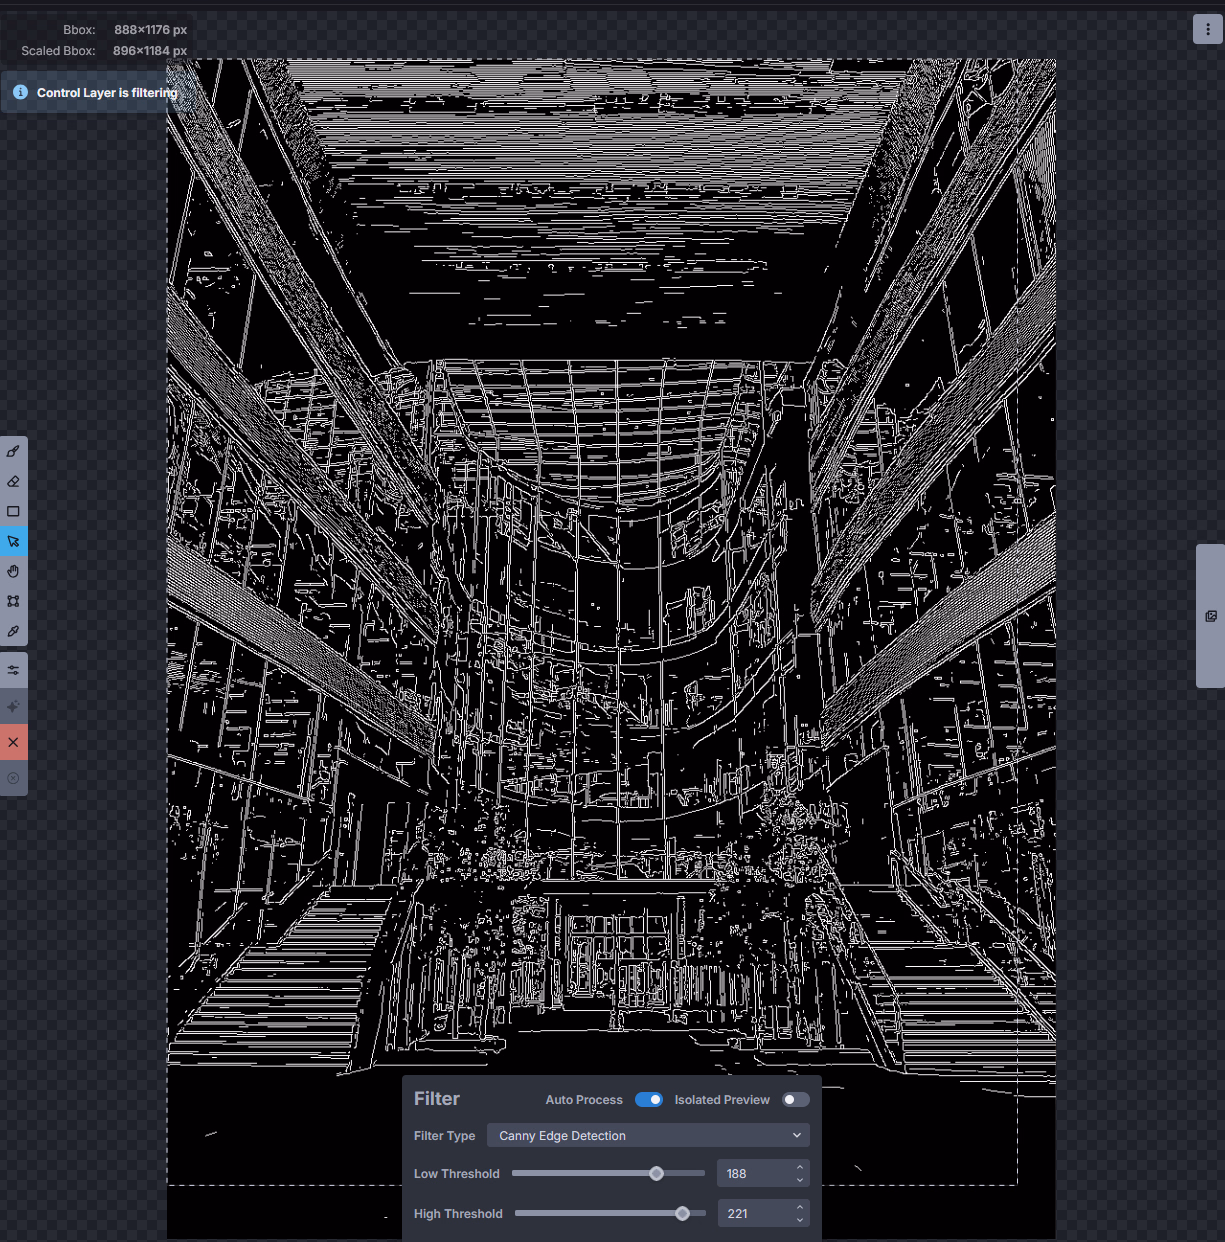Enable the Isolated Preview switch
1225x1242 pixels.
tap(795, 1100)
